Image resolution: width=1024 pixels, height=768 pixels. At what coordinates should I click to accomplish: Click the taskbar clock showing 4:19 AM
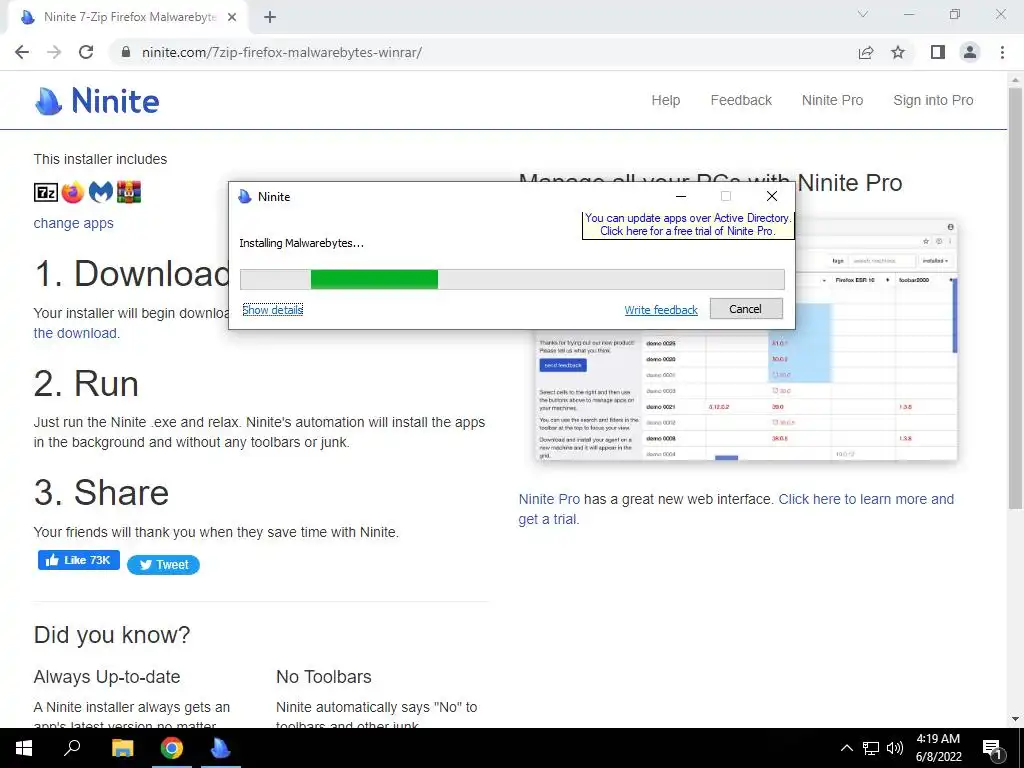(938, 748)
